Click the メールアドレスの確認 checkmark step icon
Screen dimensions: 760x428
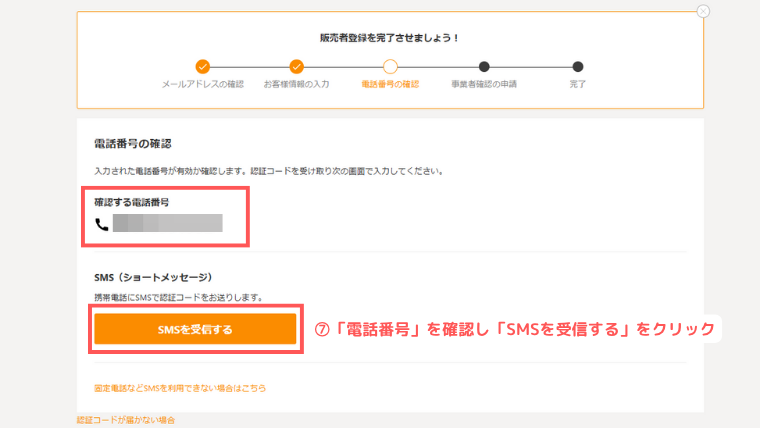tap(203, 66)
